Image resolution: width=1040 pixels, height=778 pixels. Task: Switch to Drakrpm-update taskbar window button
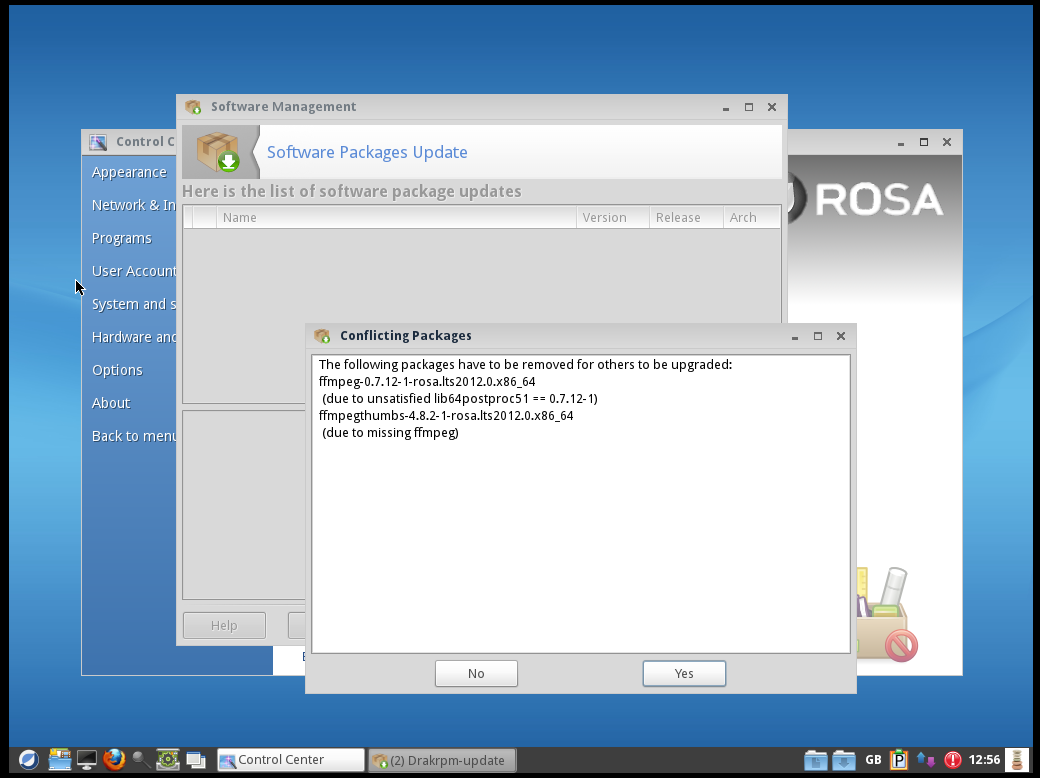pyautogui.click(x=442, y=760)
